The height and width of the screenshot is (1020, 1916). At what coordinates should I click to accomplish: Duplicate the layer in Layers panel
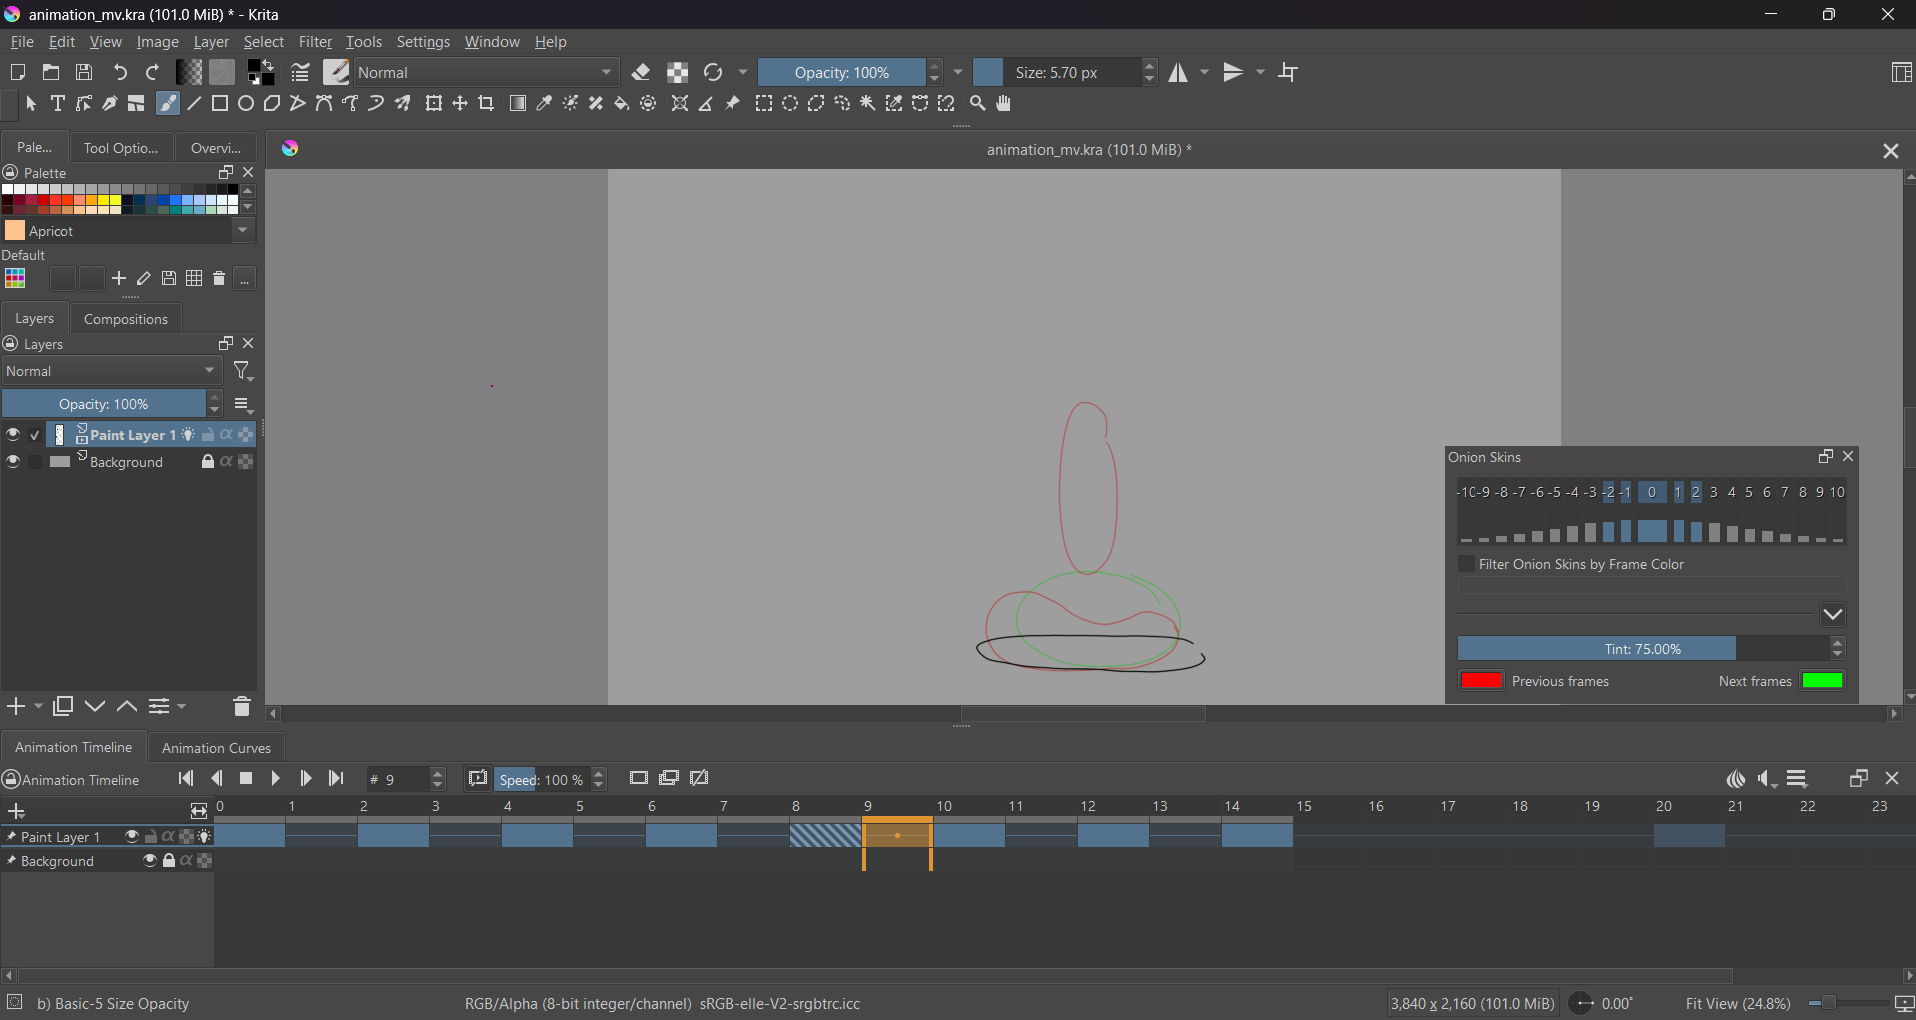63,707
